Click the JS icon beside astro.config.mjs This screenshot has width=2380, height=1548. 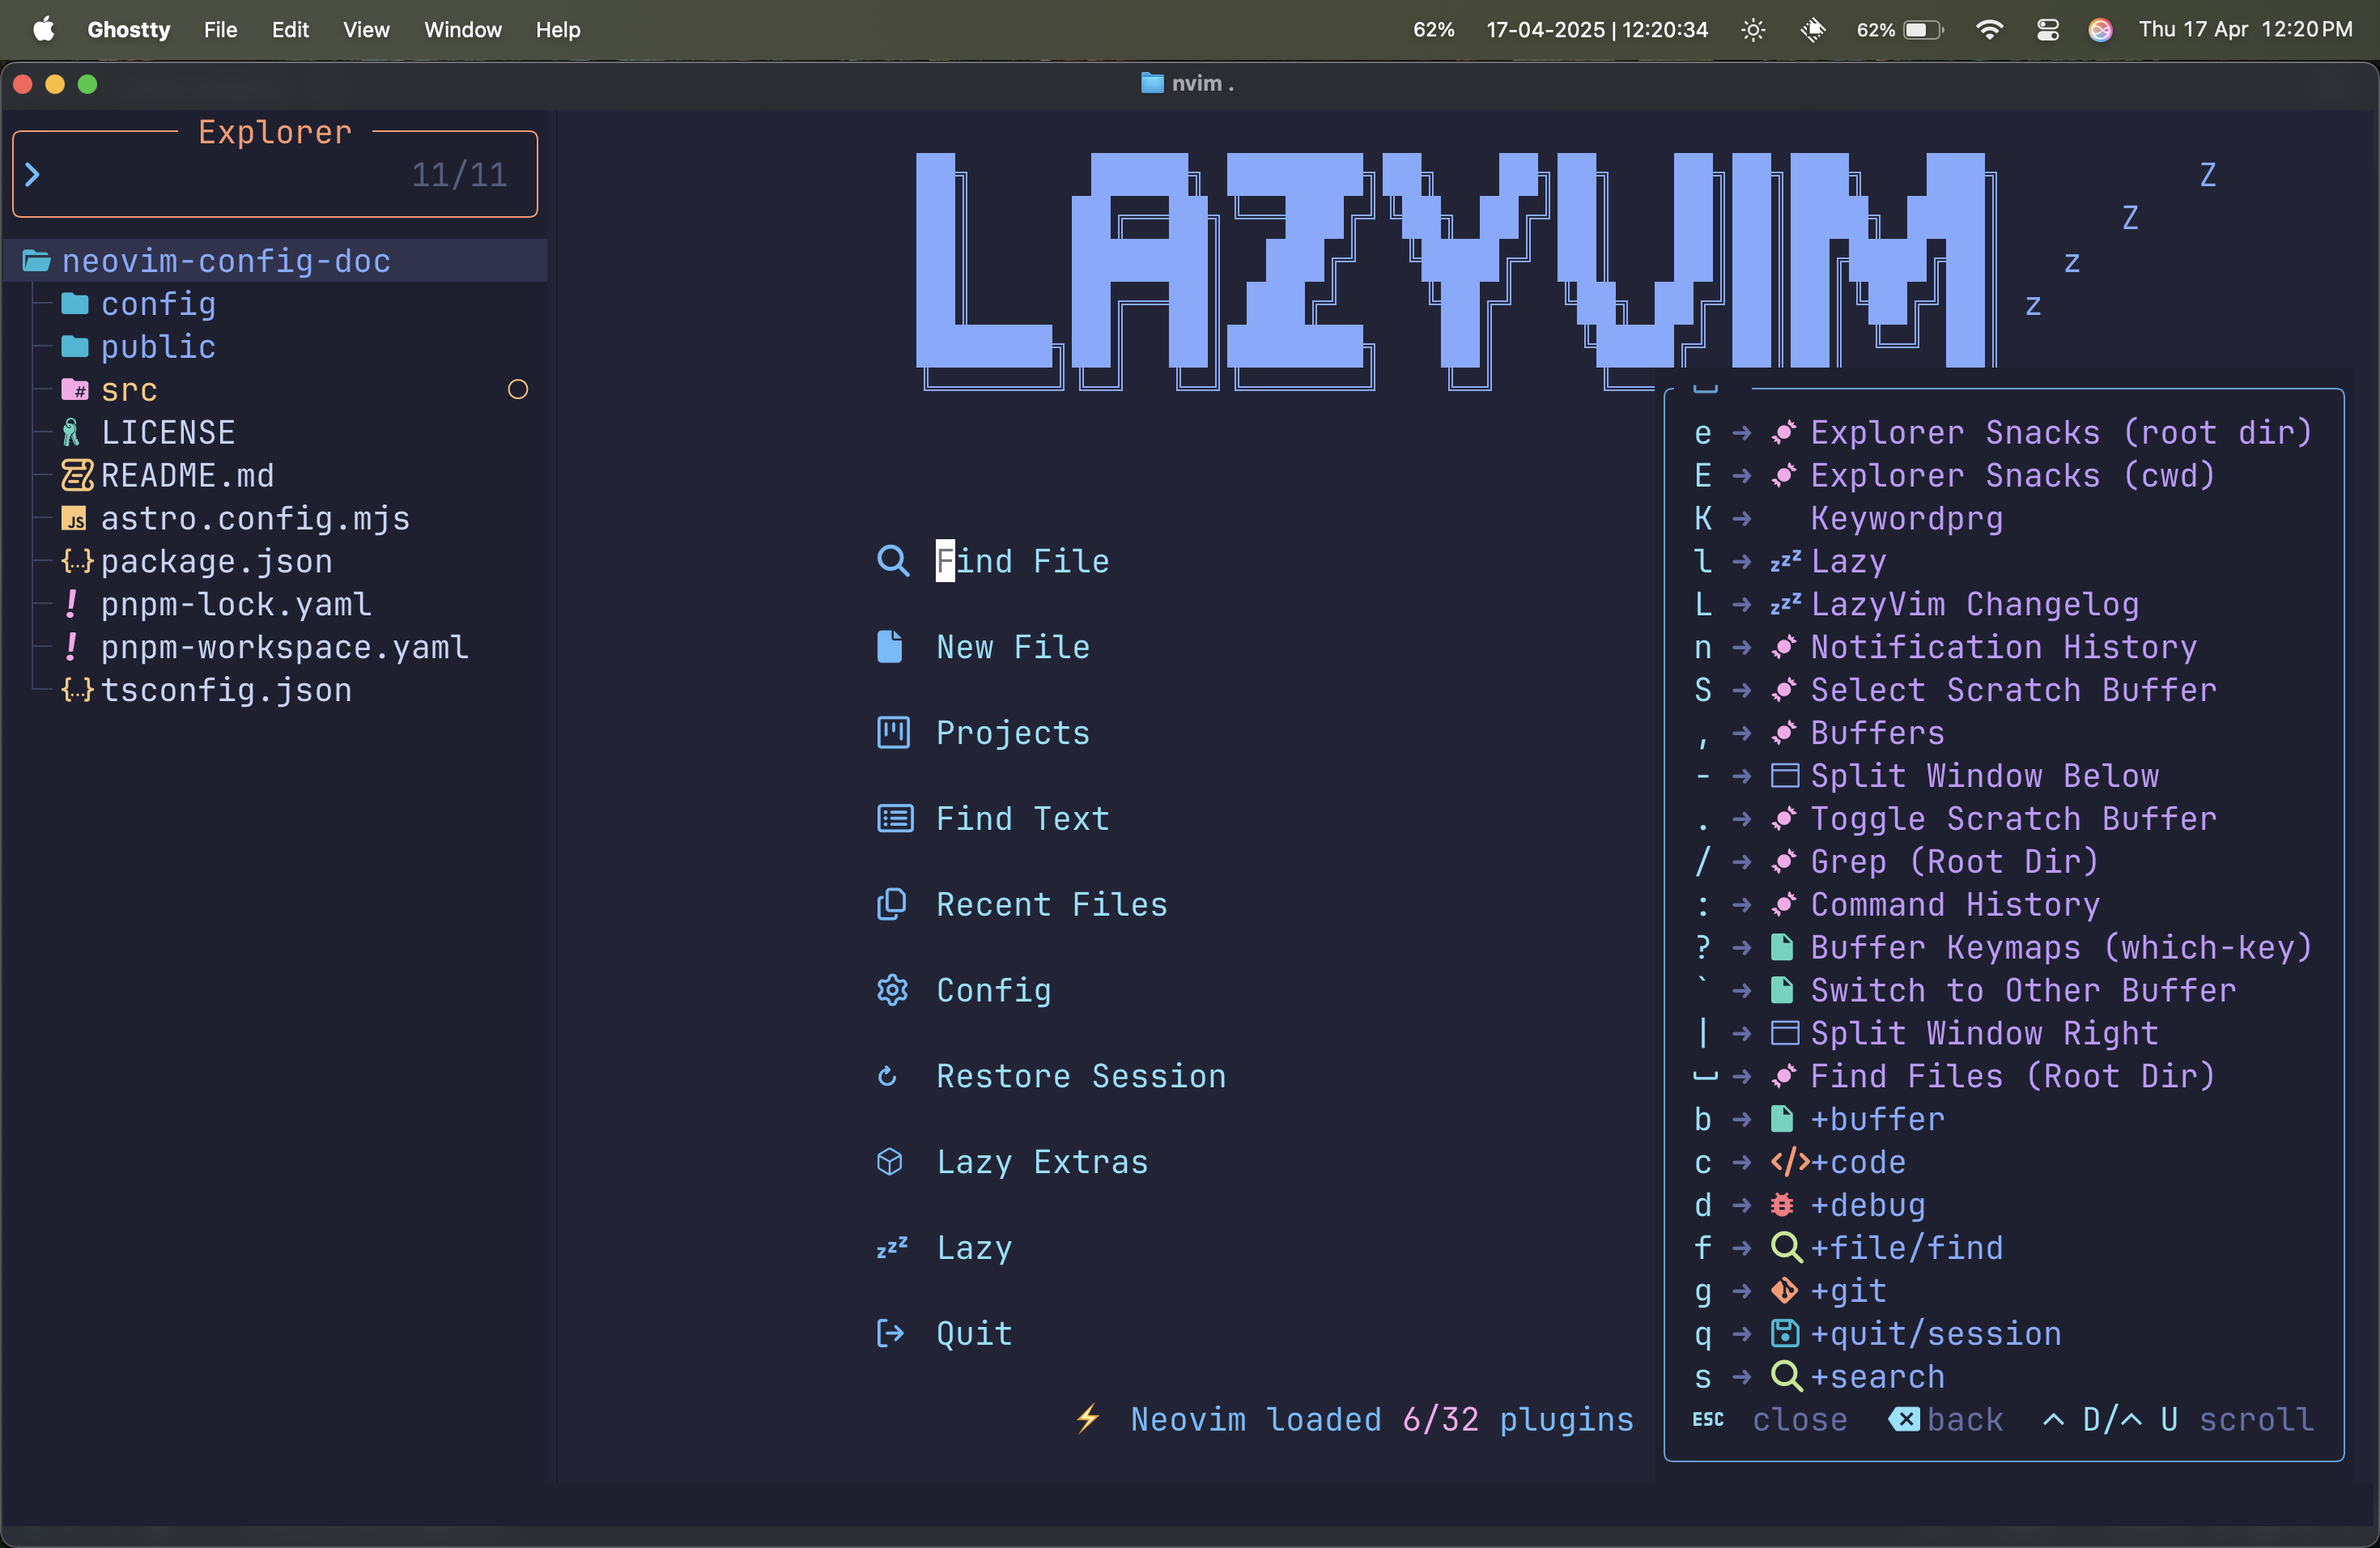tap(74, 519)
